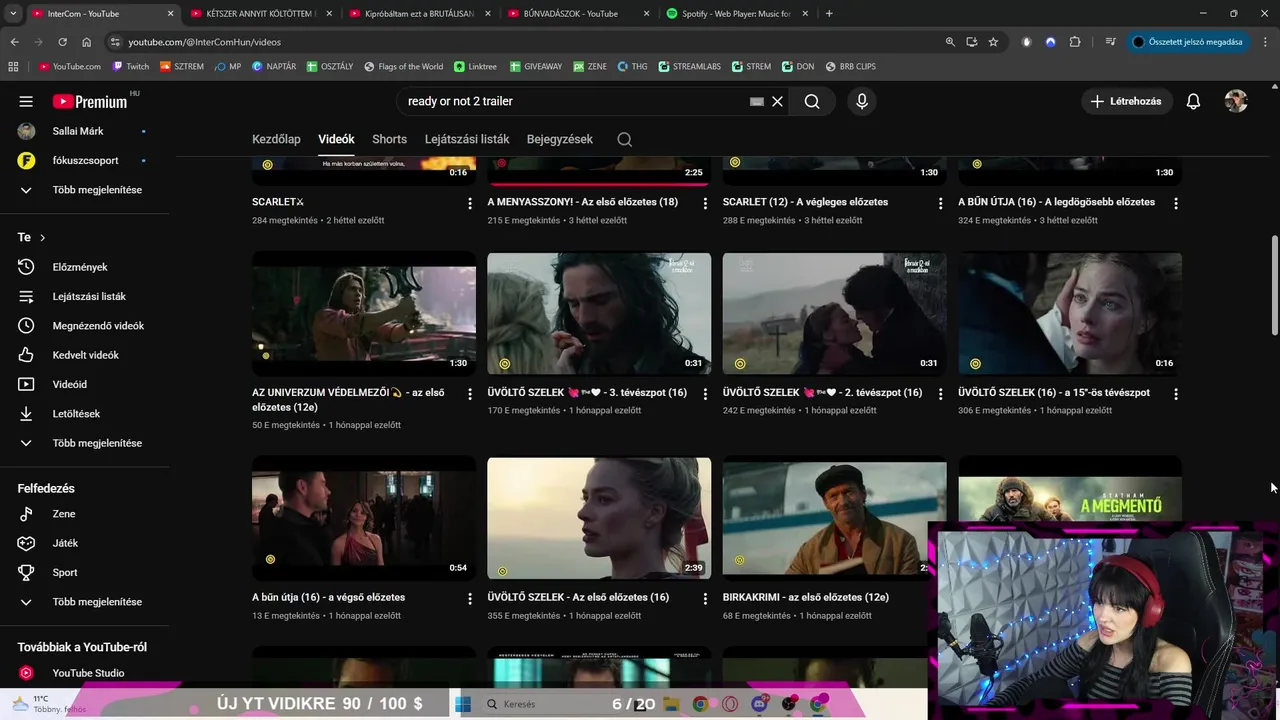Open options for SCARLET (12) video

[x=940, y=203]
